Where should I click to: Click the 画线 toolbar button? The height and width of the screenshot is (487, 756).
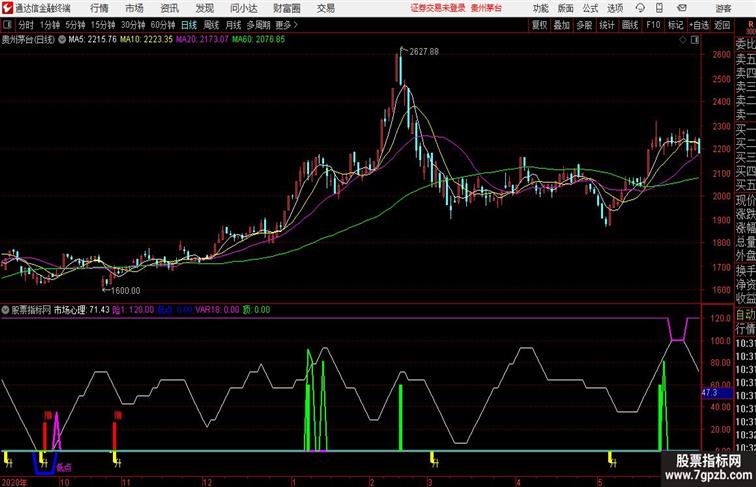pos(630,25)
